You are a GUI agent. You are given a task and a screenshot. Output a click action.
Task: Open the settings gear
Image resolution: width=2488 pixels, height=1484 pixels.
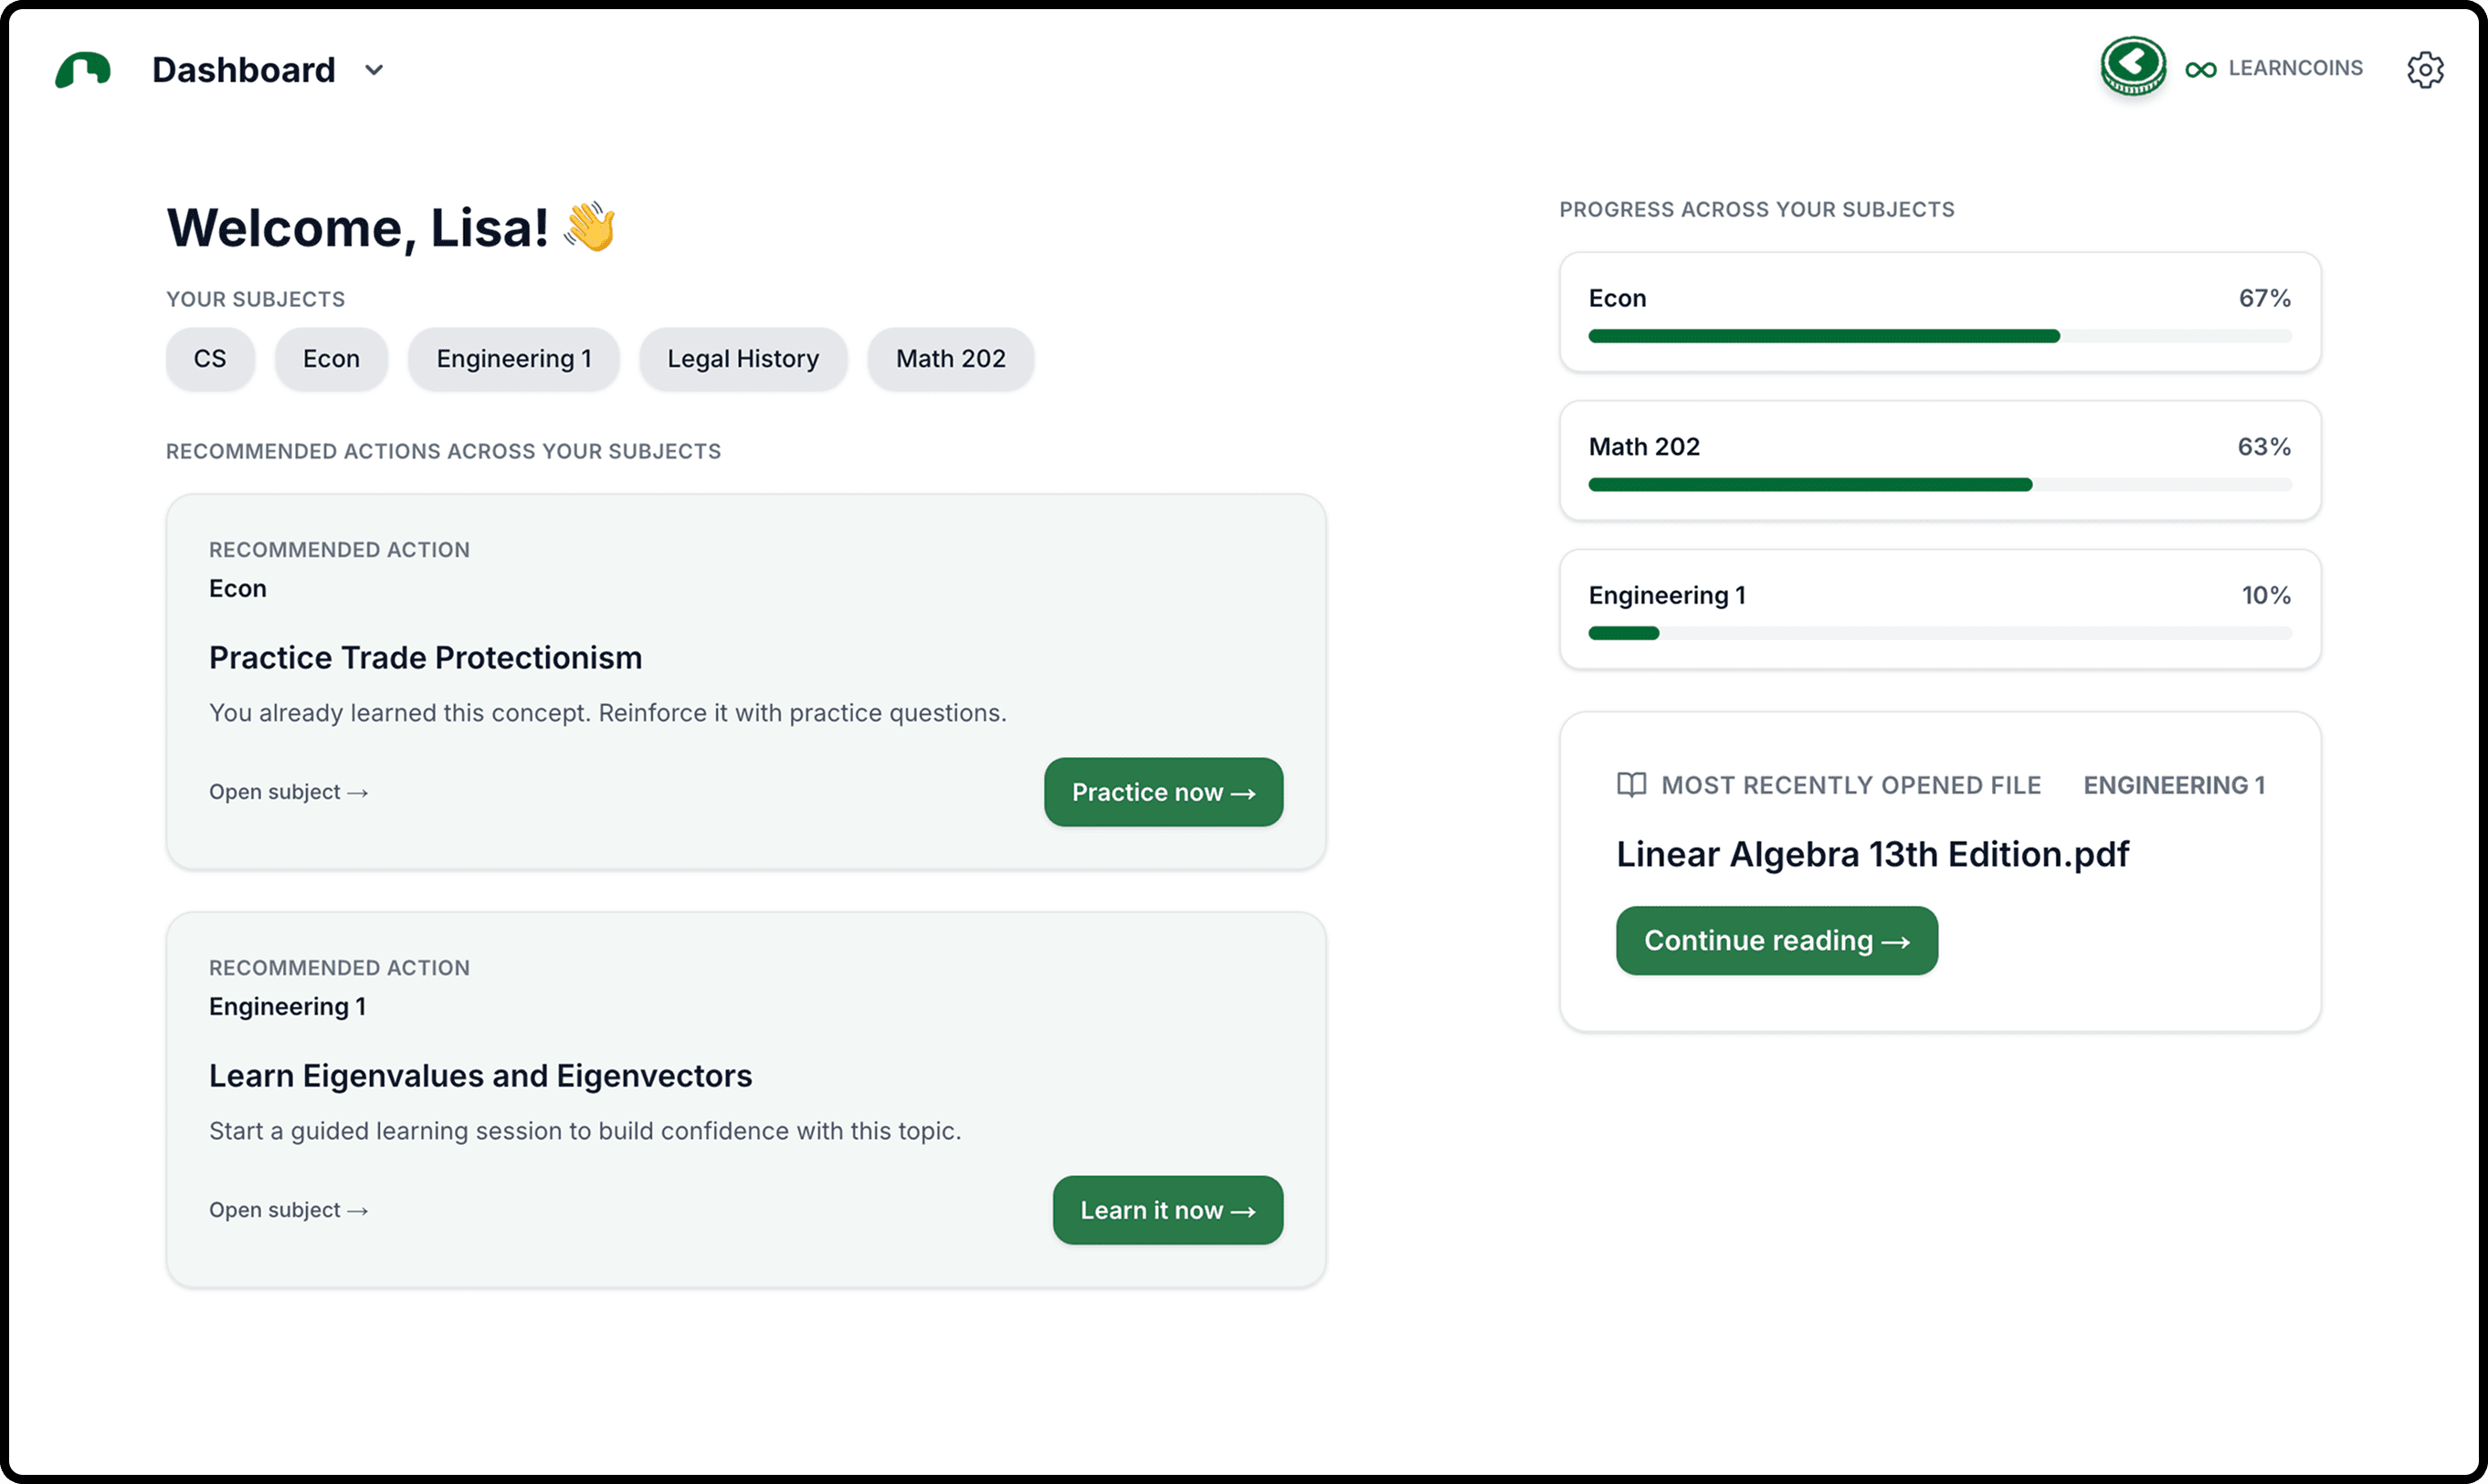pyautogui.click(x=2426, y=69)
